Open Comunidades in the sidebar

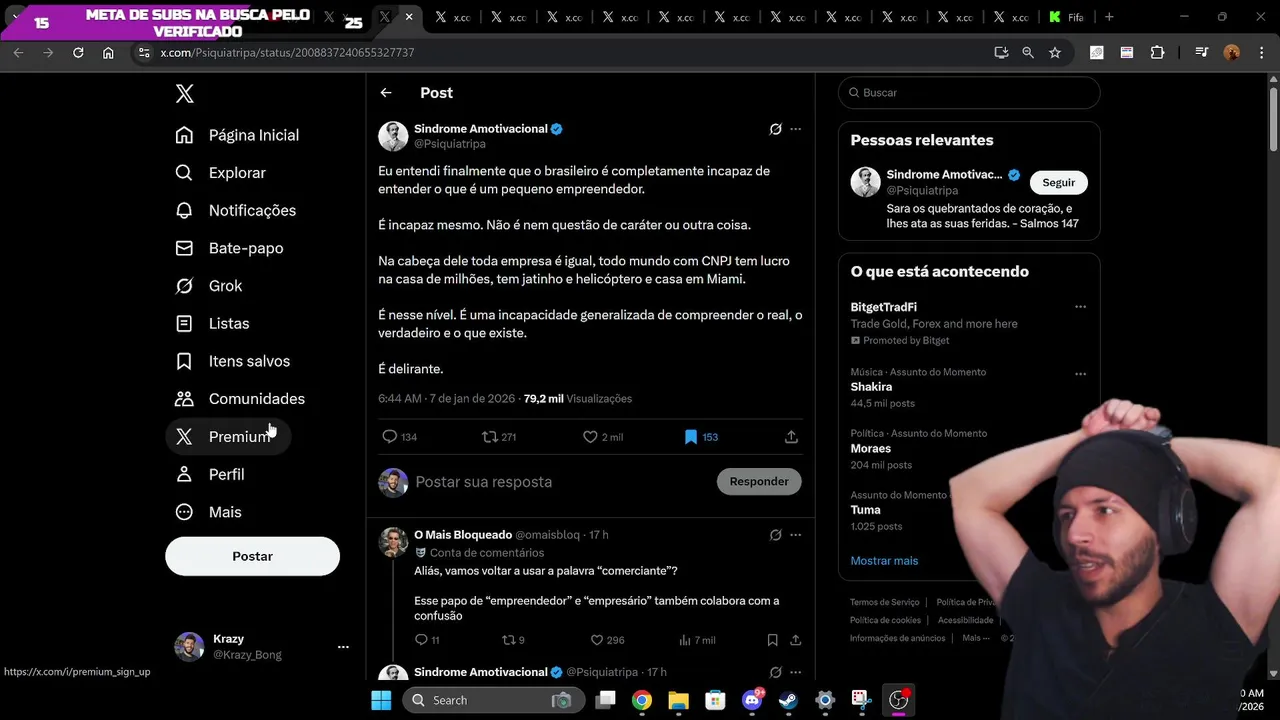coord(240,399)
